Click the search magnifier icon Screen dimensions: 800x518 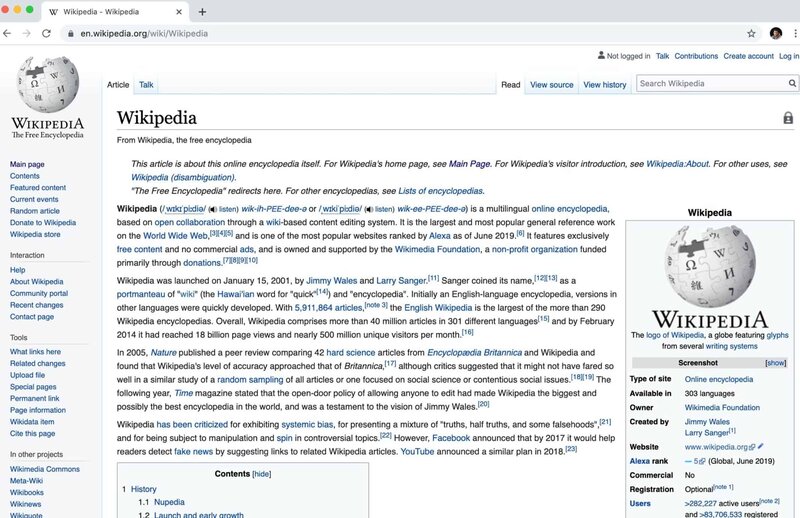point(792,83)
